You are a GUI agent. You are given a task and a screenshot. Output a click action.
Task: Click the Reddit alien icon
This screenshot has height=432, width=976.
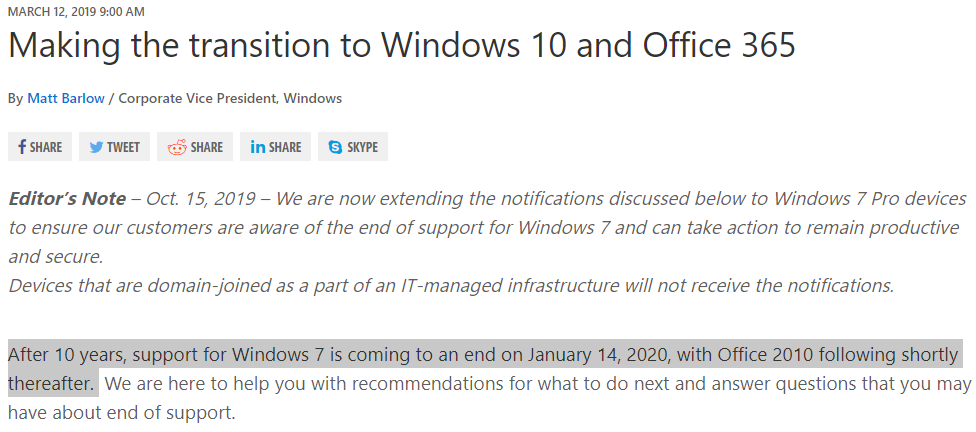177,147
